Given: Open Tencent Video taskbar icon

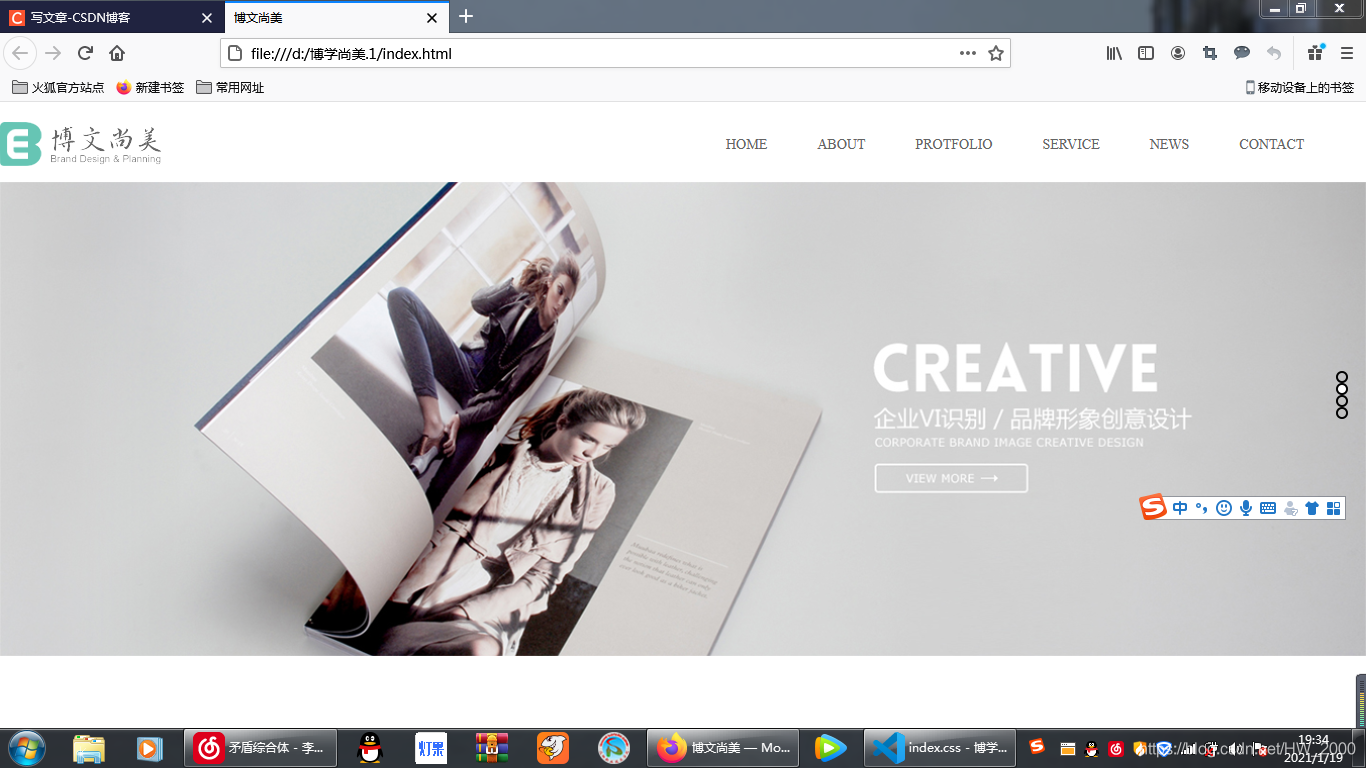Looking at the screenshot, I should coord(830,748).
